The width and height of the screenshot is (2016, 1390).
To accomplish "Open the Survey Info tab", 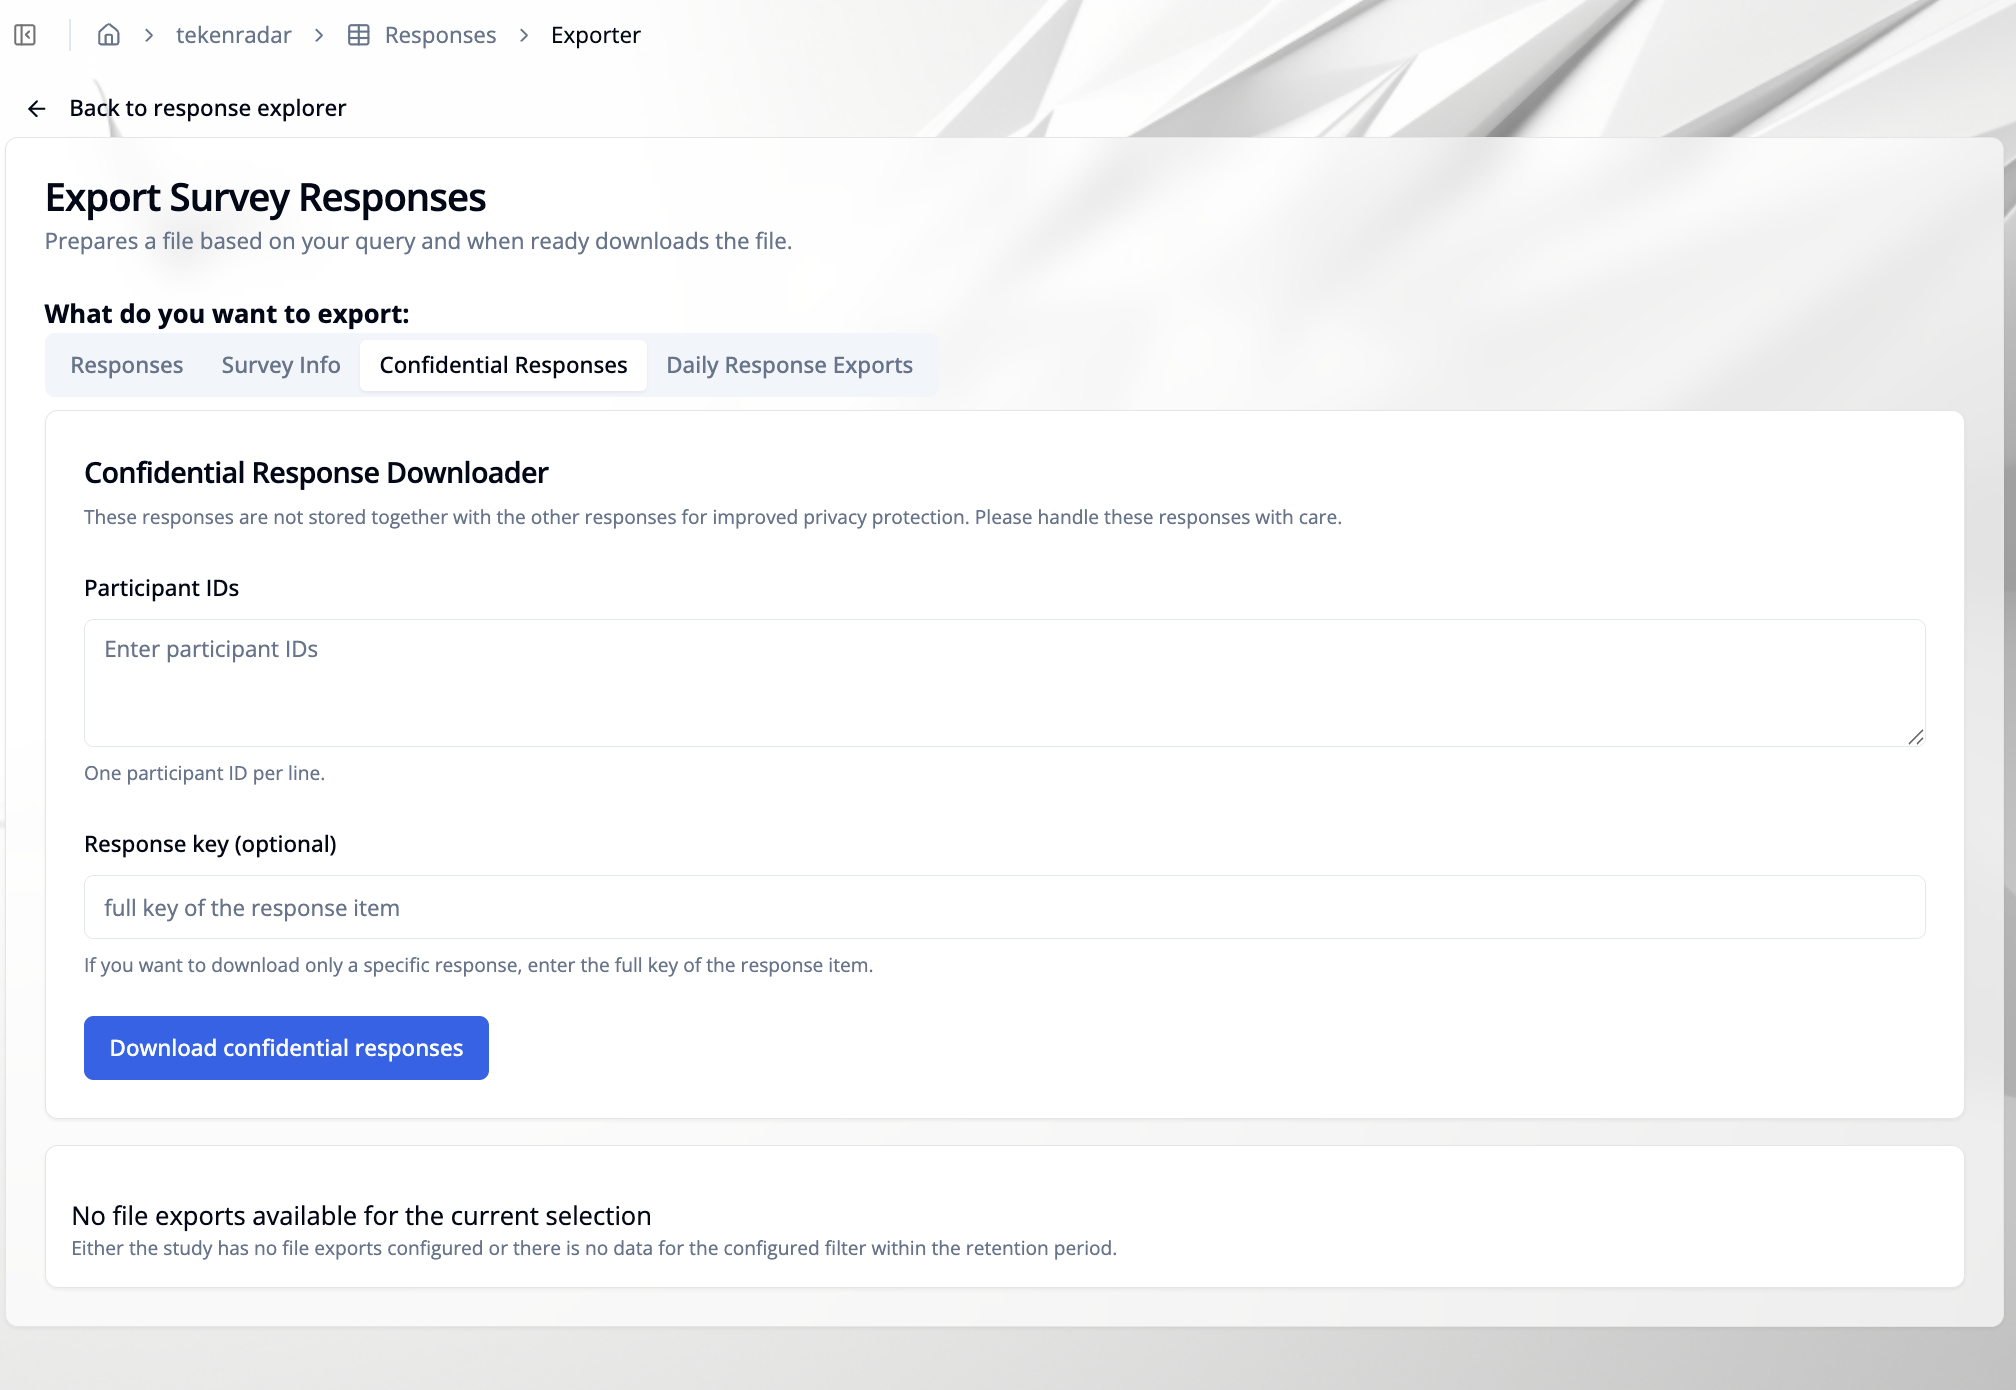I will point(280,364).
